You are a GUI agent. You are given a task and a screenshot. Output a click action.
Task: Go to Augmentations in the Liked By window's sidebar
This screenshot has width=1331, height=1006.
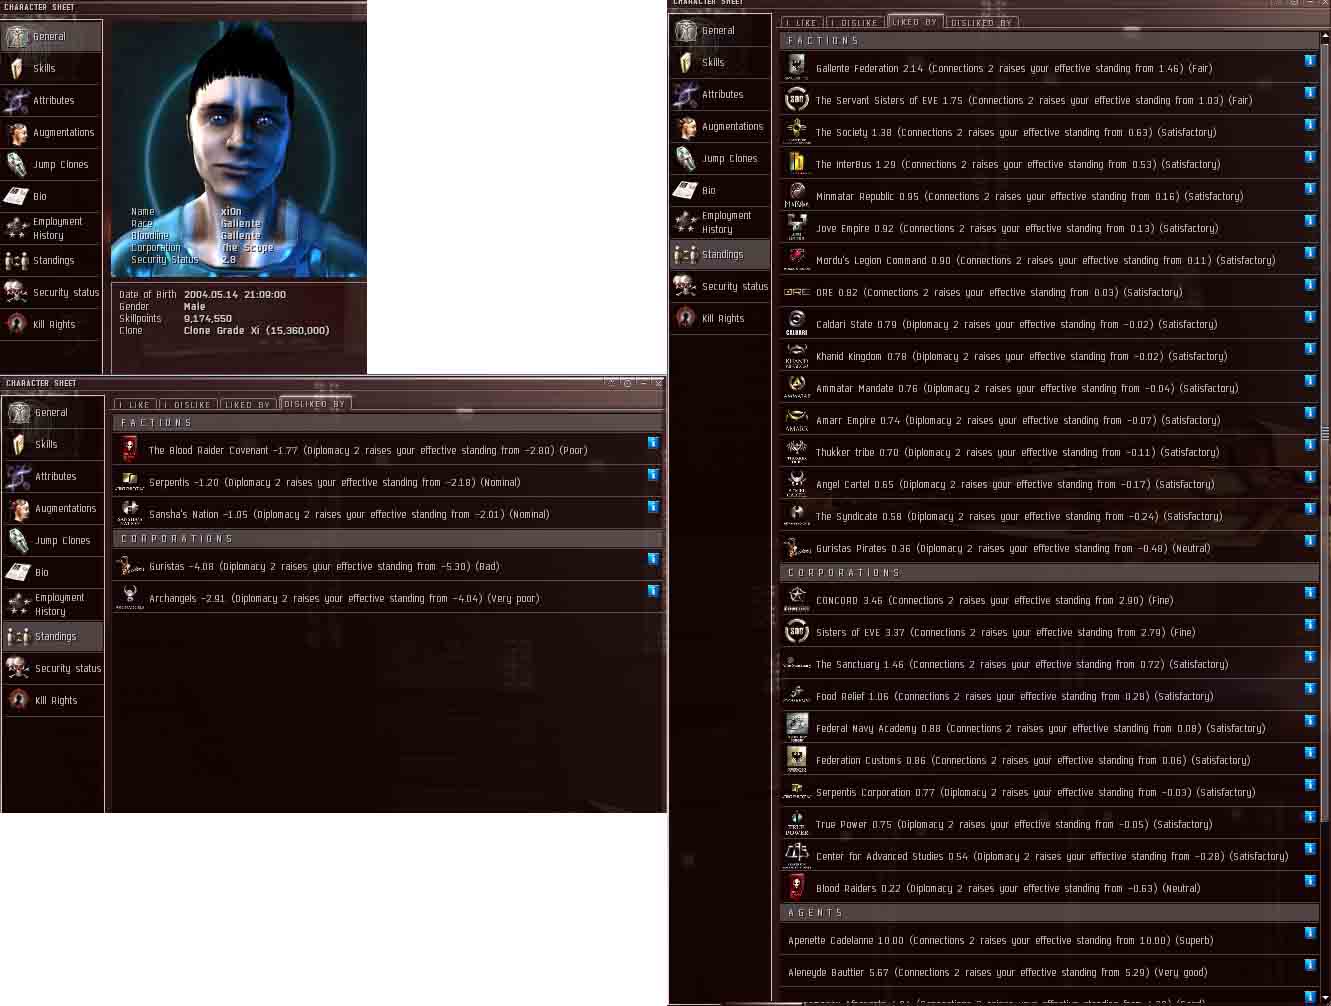720,126
